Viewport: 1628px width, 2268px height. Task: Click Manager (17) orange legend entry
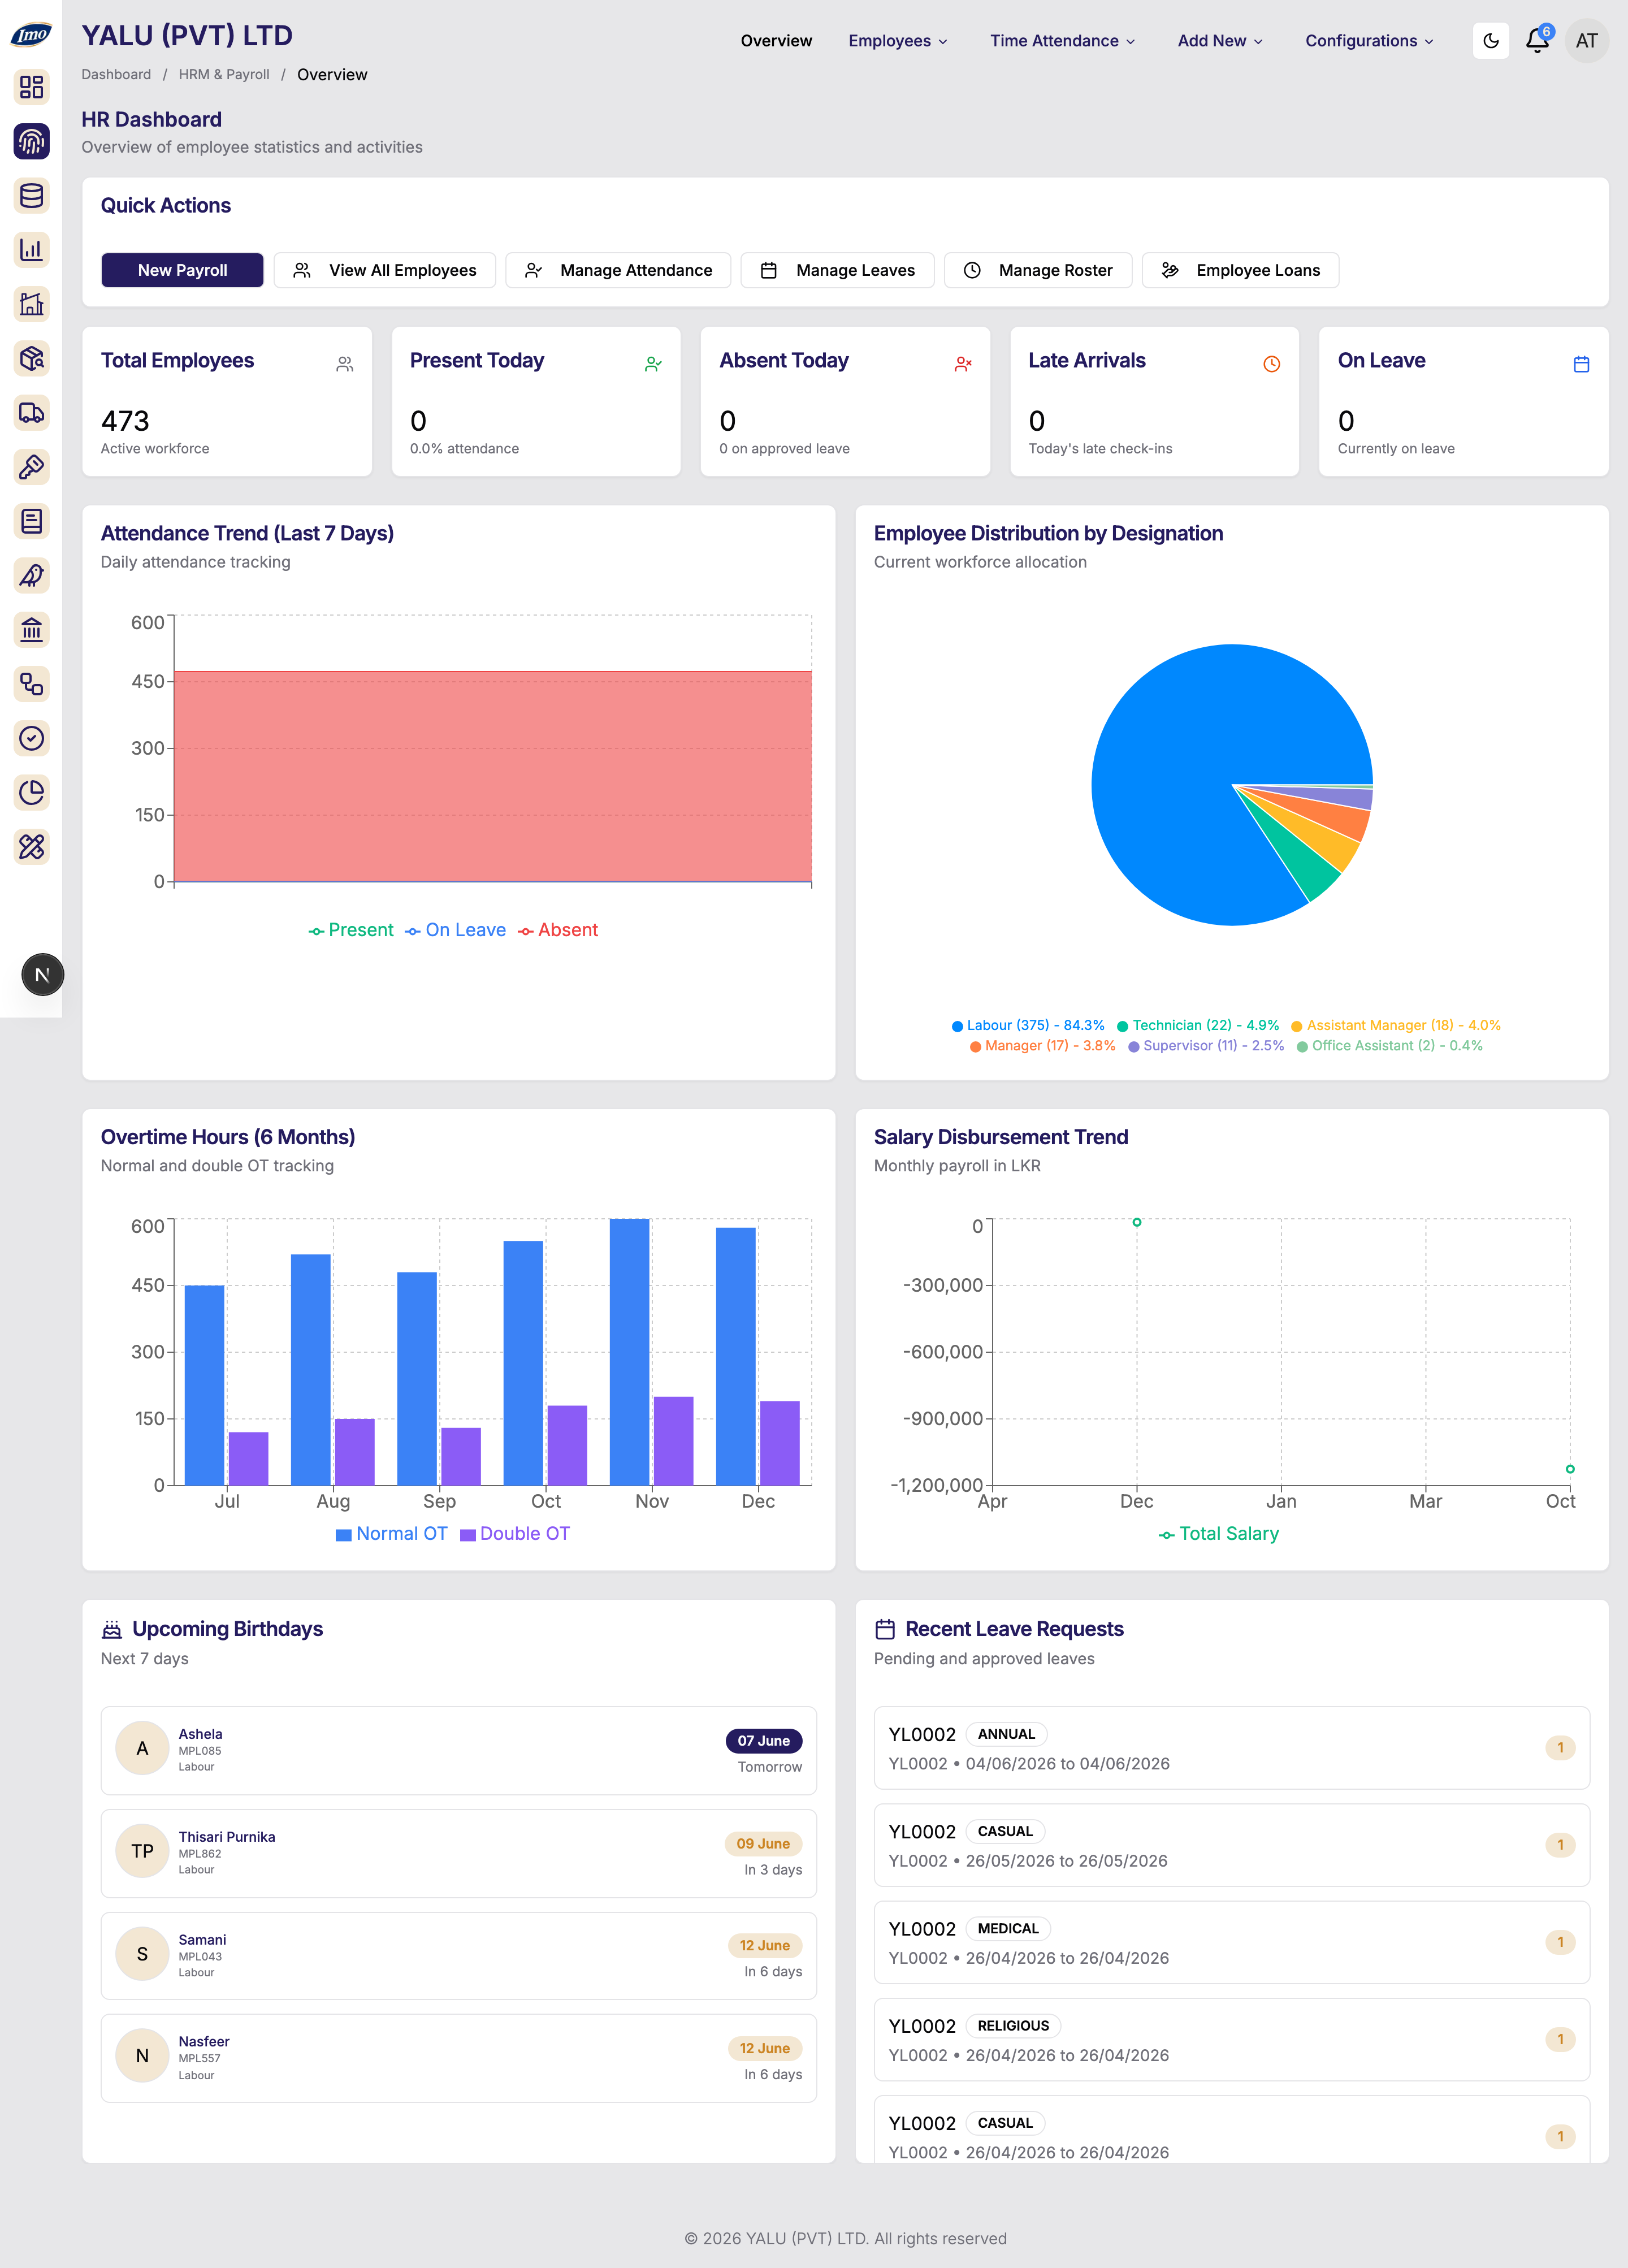(1042, 1046)
